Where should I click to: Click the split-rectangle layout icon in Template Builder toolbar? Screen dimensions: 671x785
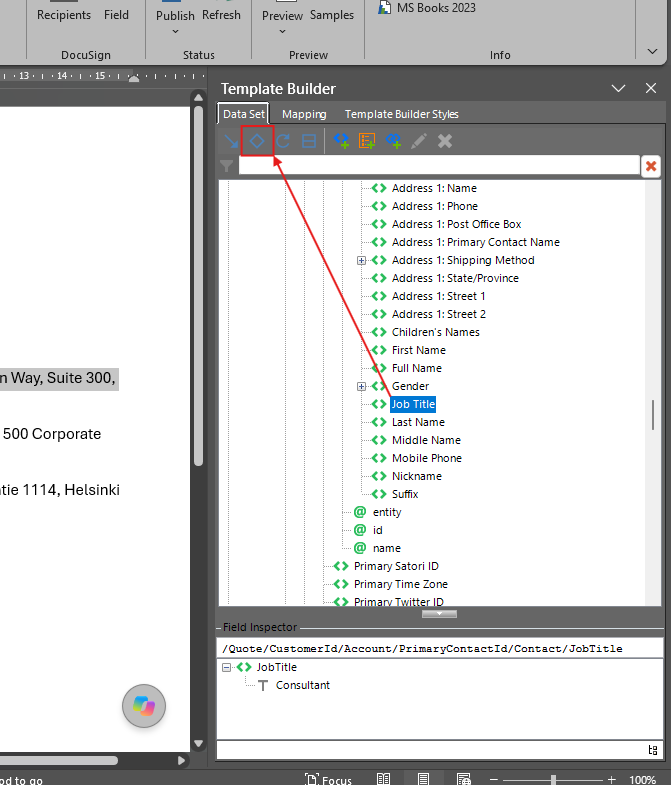point(309,141)
